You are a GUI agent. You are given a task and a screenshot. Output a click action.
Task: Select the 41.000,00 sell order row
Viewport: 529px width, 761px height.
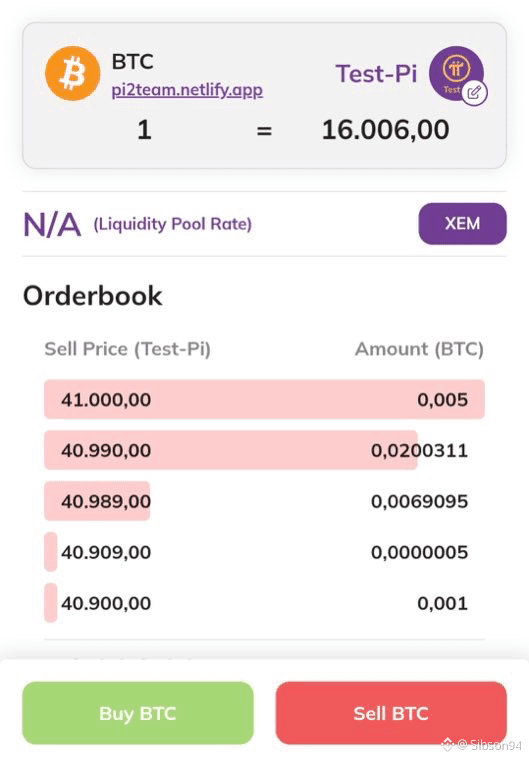click(x=264, y=399)
